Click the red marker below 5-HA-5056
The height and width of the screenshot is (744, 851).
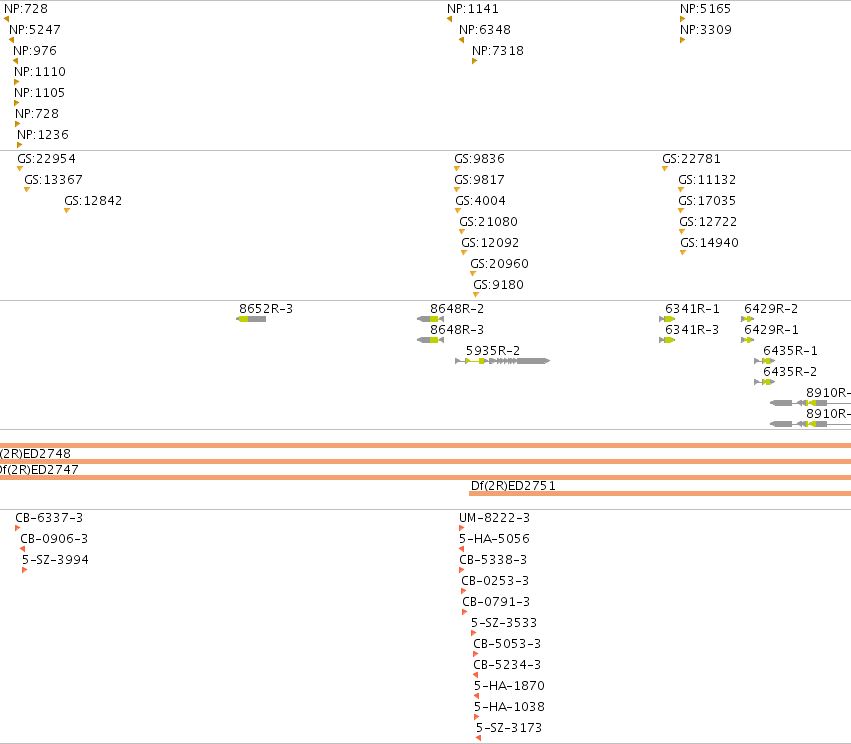pos(461,549)
